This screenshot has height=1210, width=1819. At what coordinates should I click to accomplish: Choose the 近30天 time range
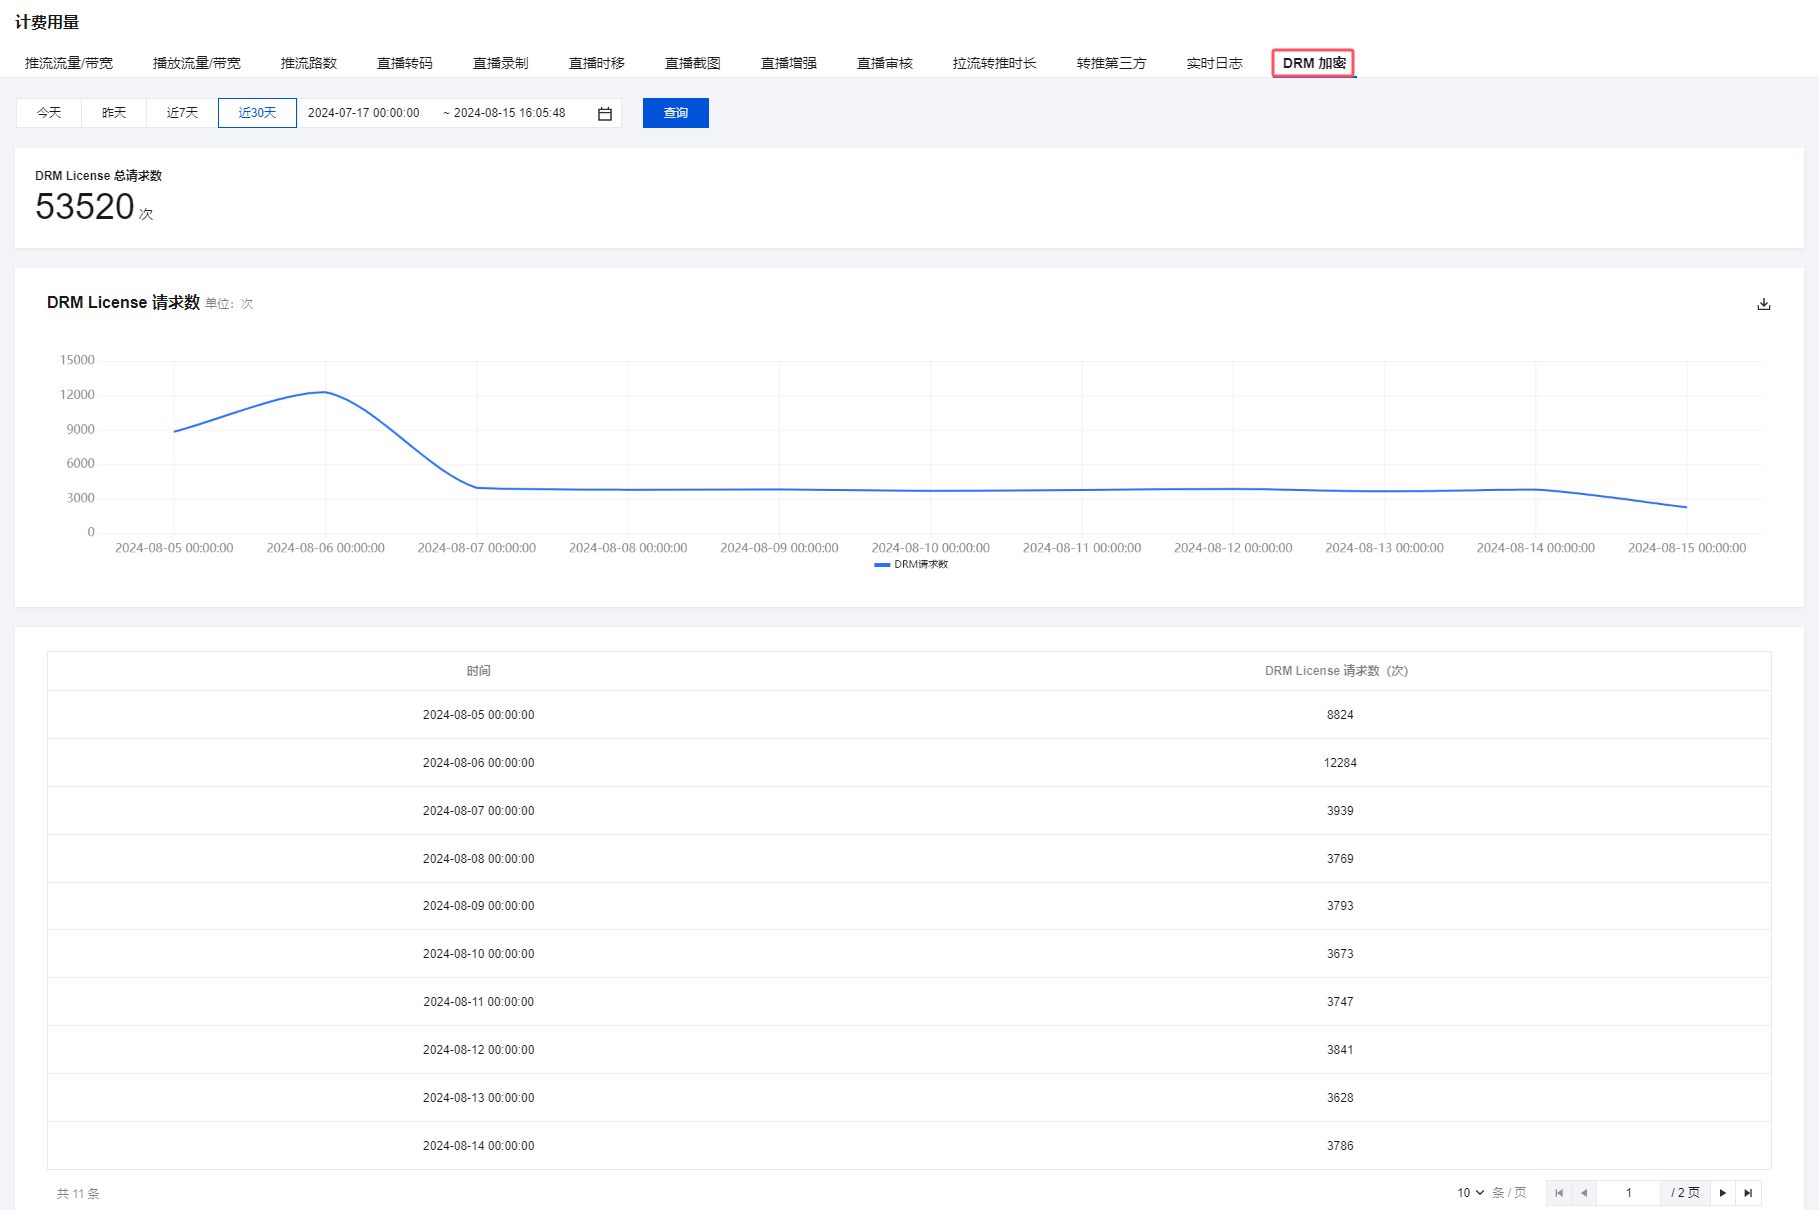[x=257, y=113]
